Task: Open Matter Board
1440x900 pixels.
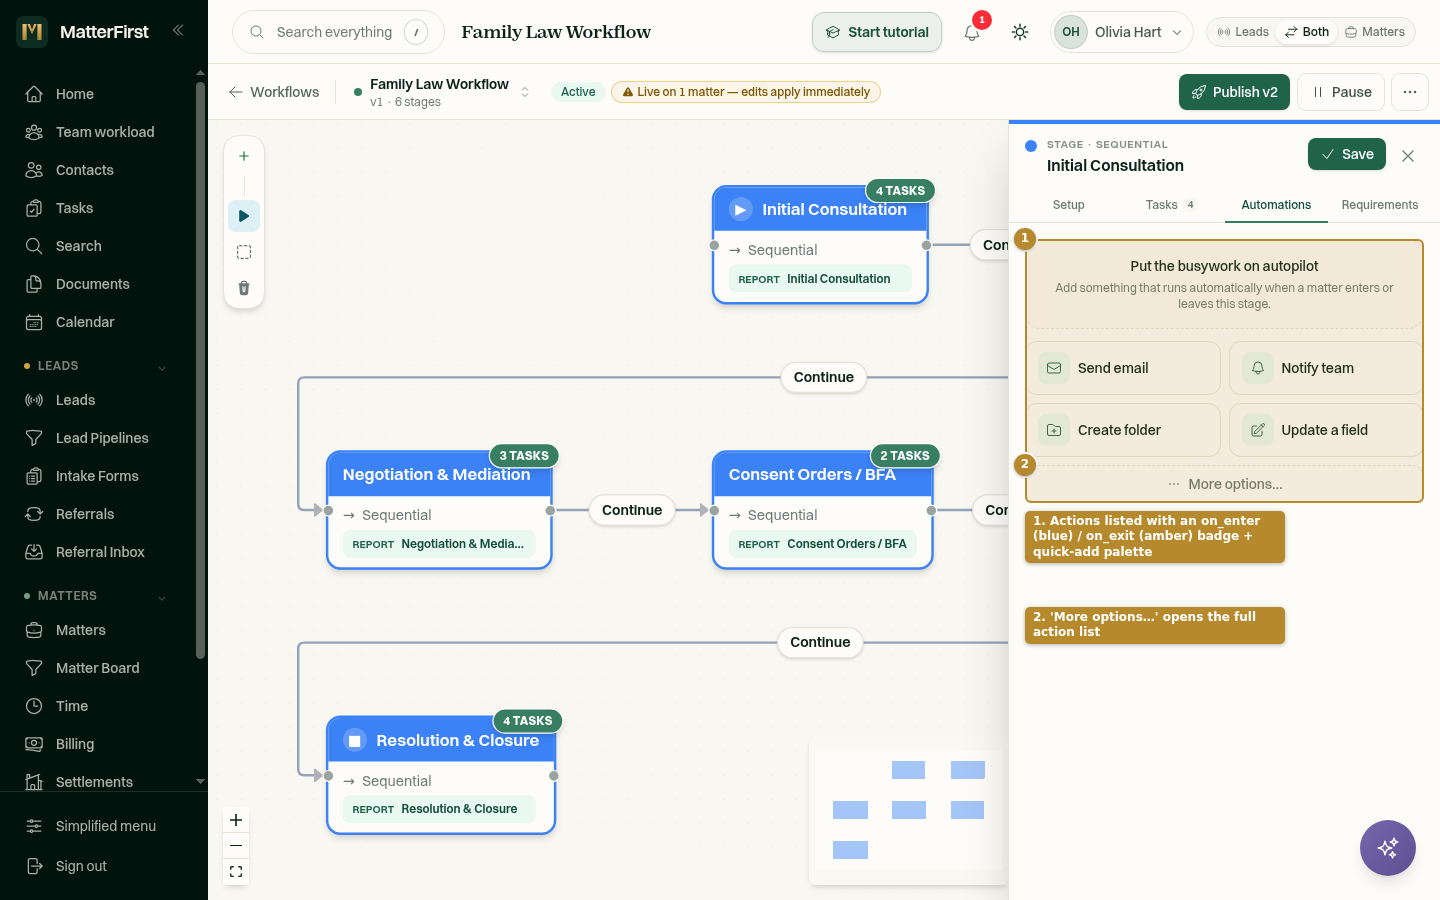Action: (100, 668)
